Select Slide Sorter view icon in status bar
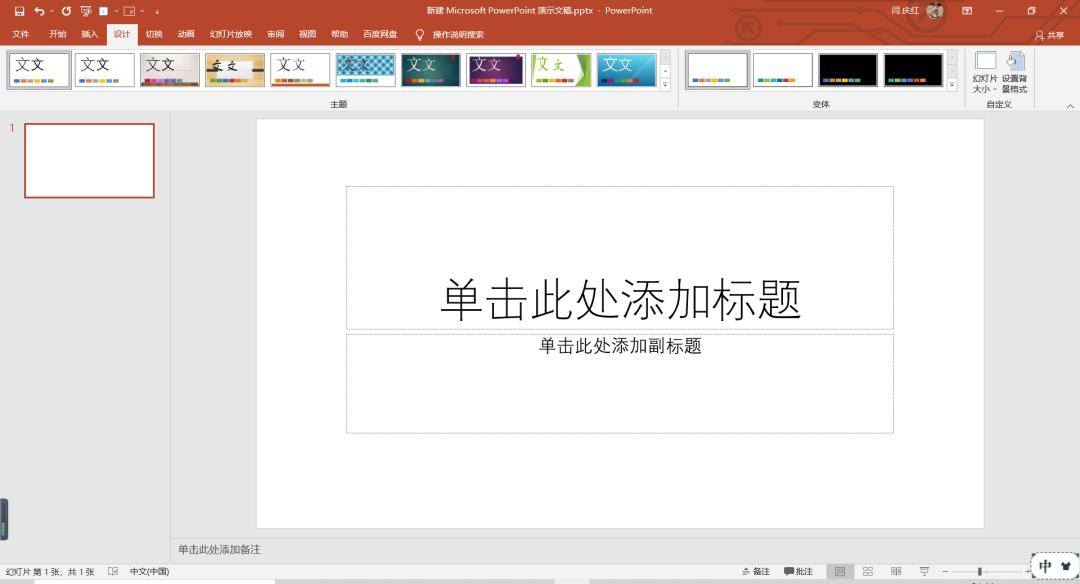 pyautogui.click(x=868, y=570)
